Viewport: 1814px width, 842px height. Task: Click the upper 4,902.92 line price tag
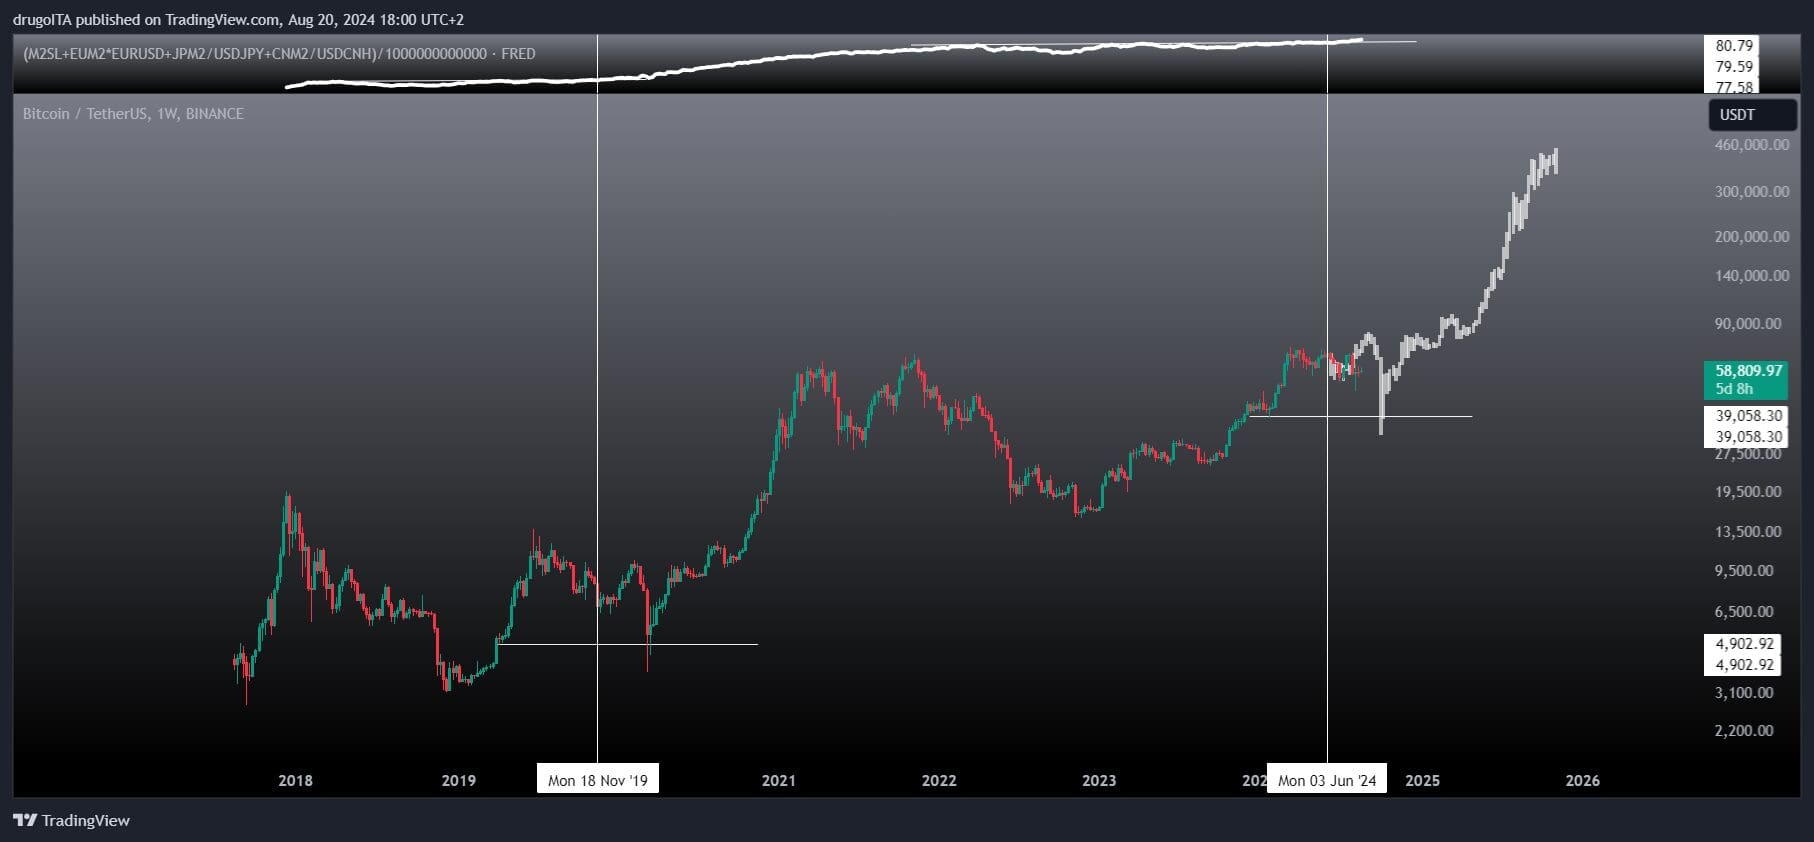(x=1744, y=644)
